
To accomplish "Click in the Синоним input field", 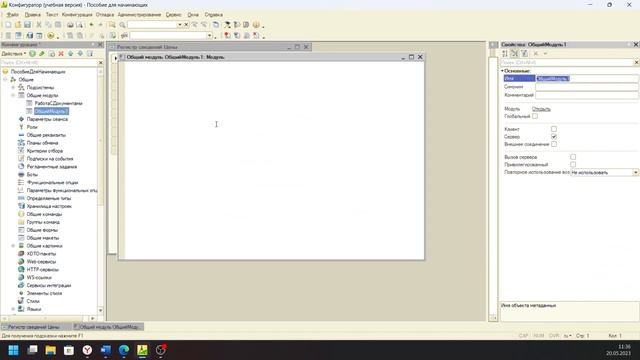I will click(x=587, y=87).
